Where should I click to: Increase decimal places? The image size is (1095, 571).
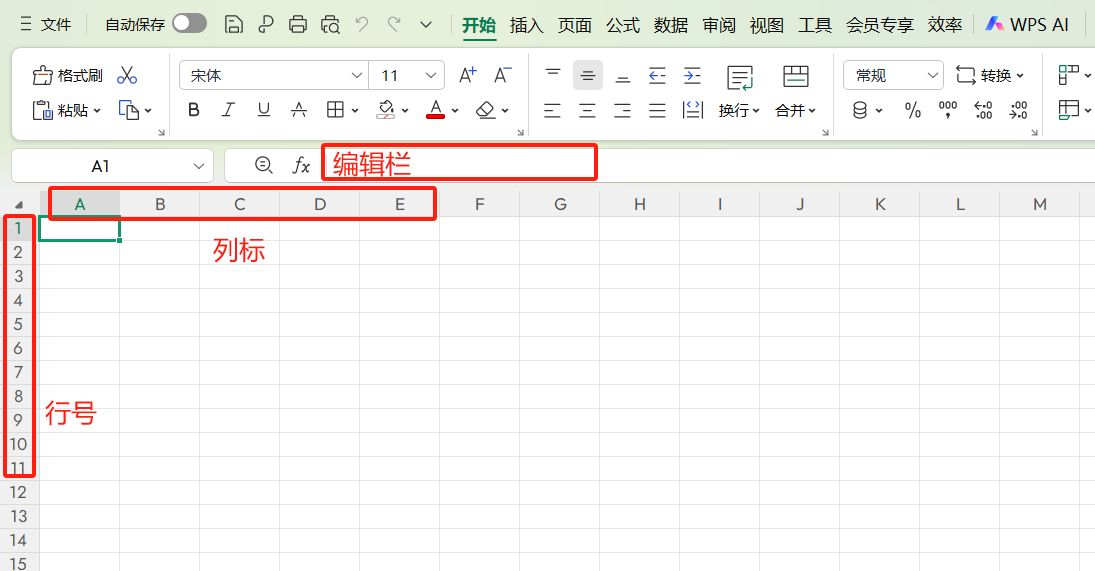click(x=983, y=110)
